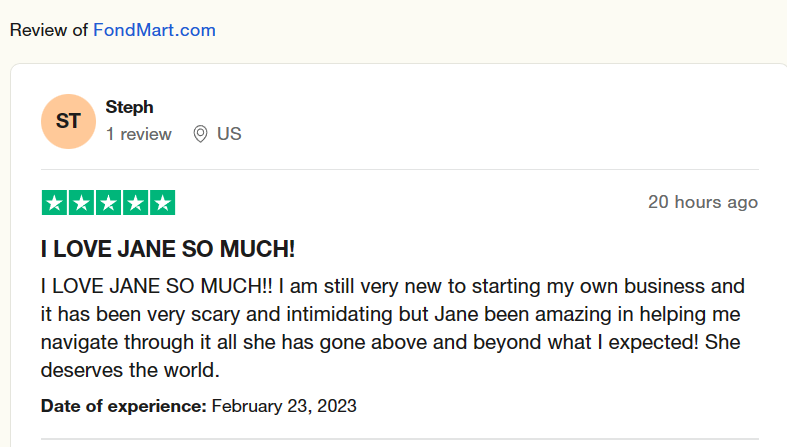Select the first green rating star
The width and height of the screenshot is (787, 447).
click(54, 202)
